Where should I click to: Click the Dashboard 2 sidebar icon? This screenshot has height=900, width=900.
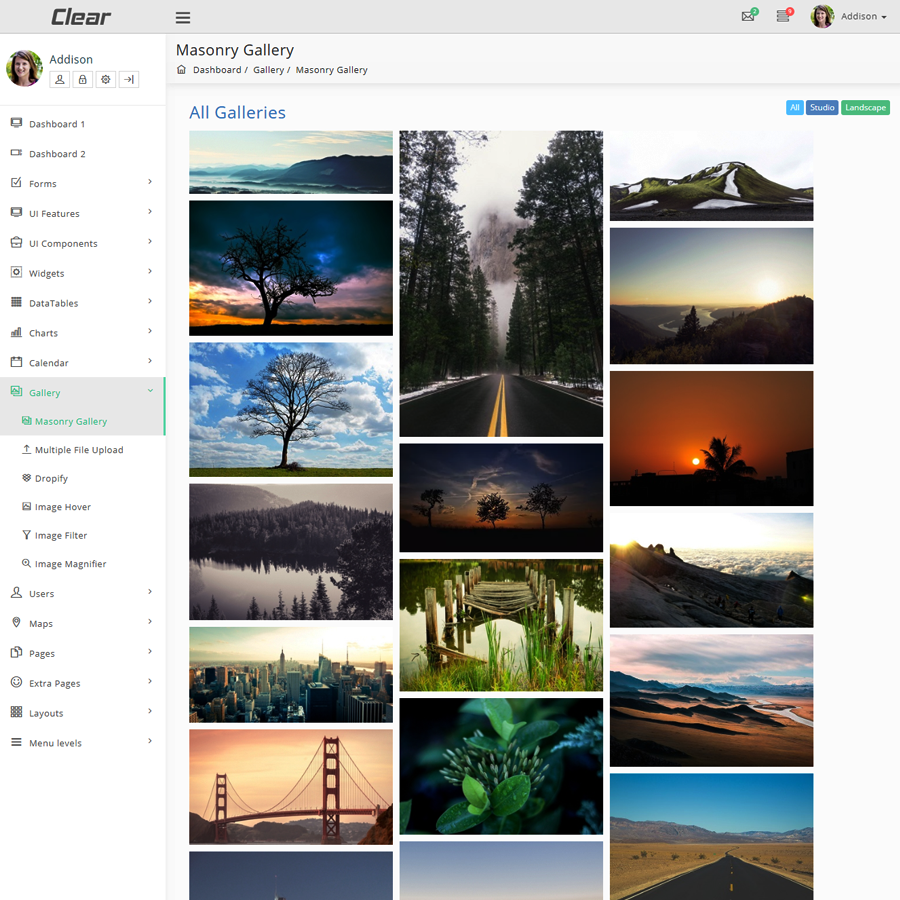[16, 153]
